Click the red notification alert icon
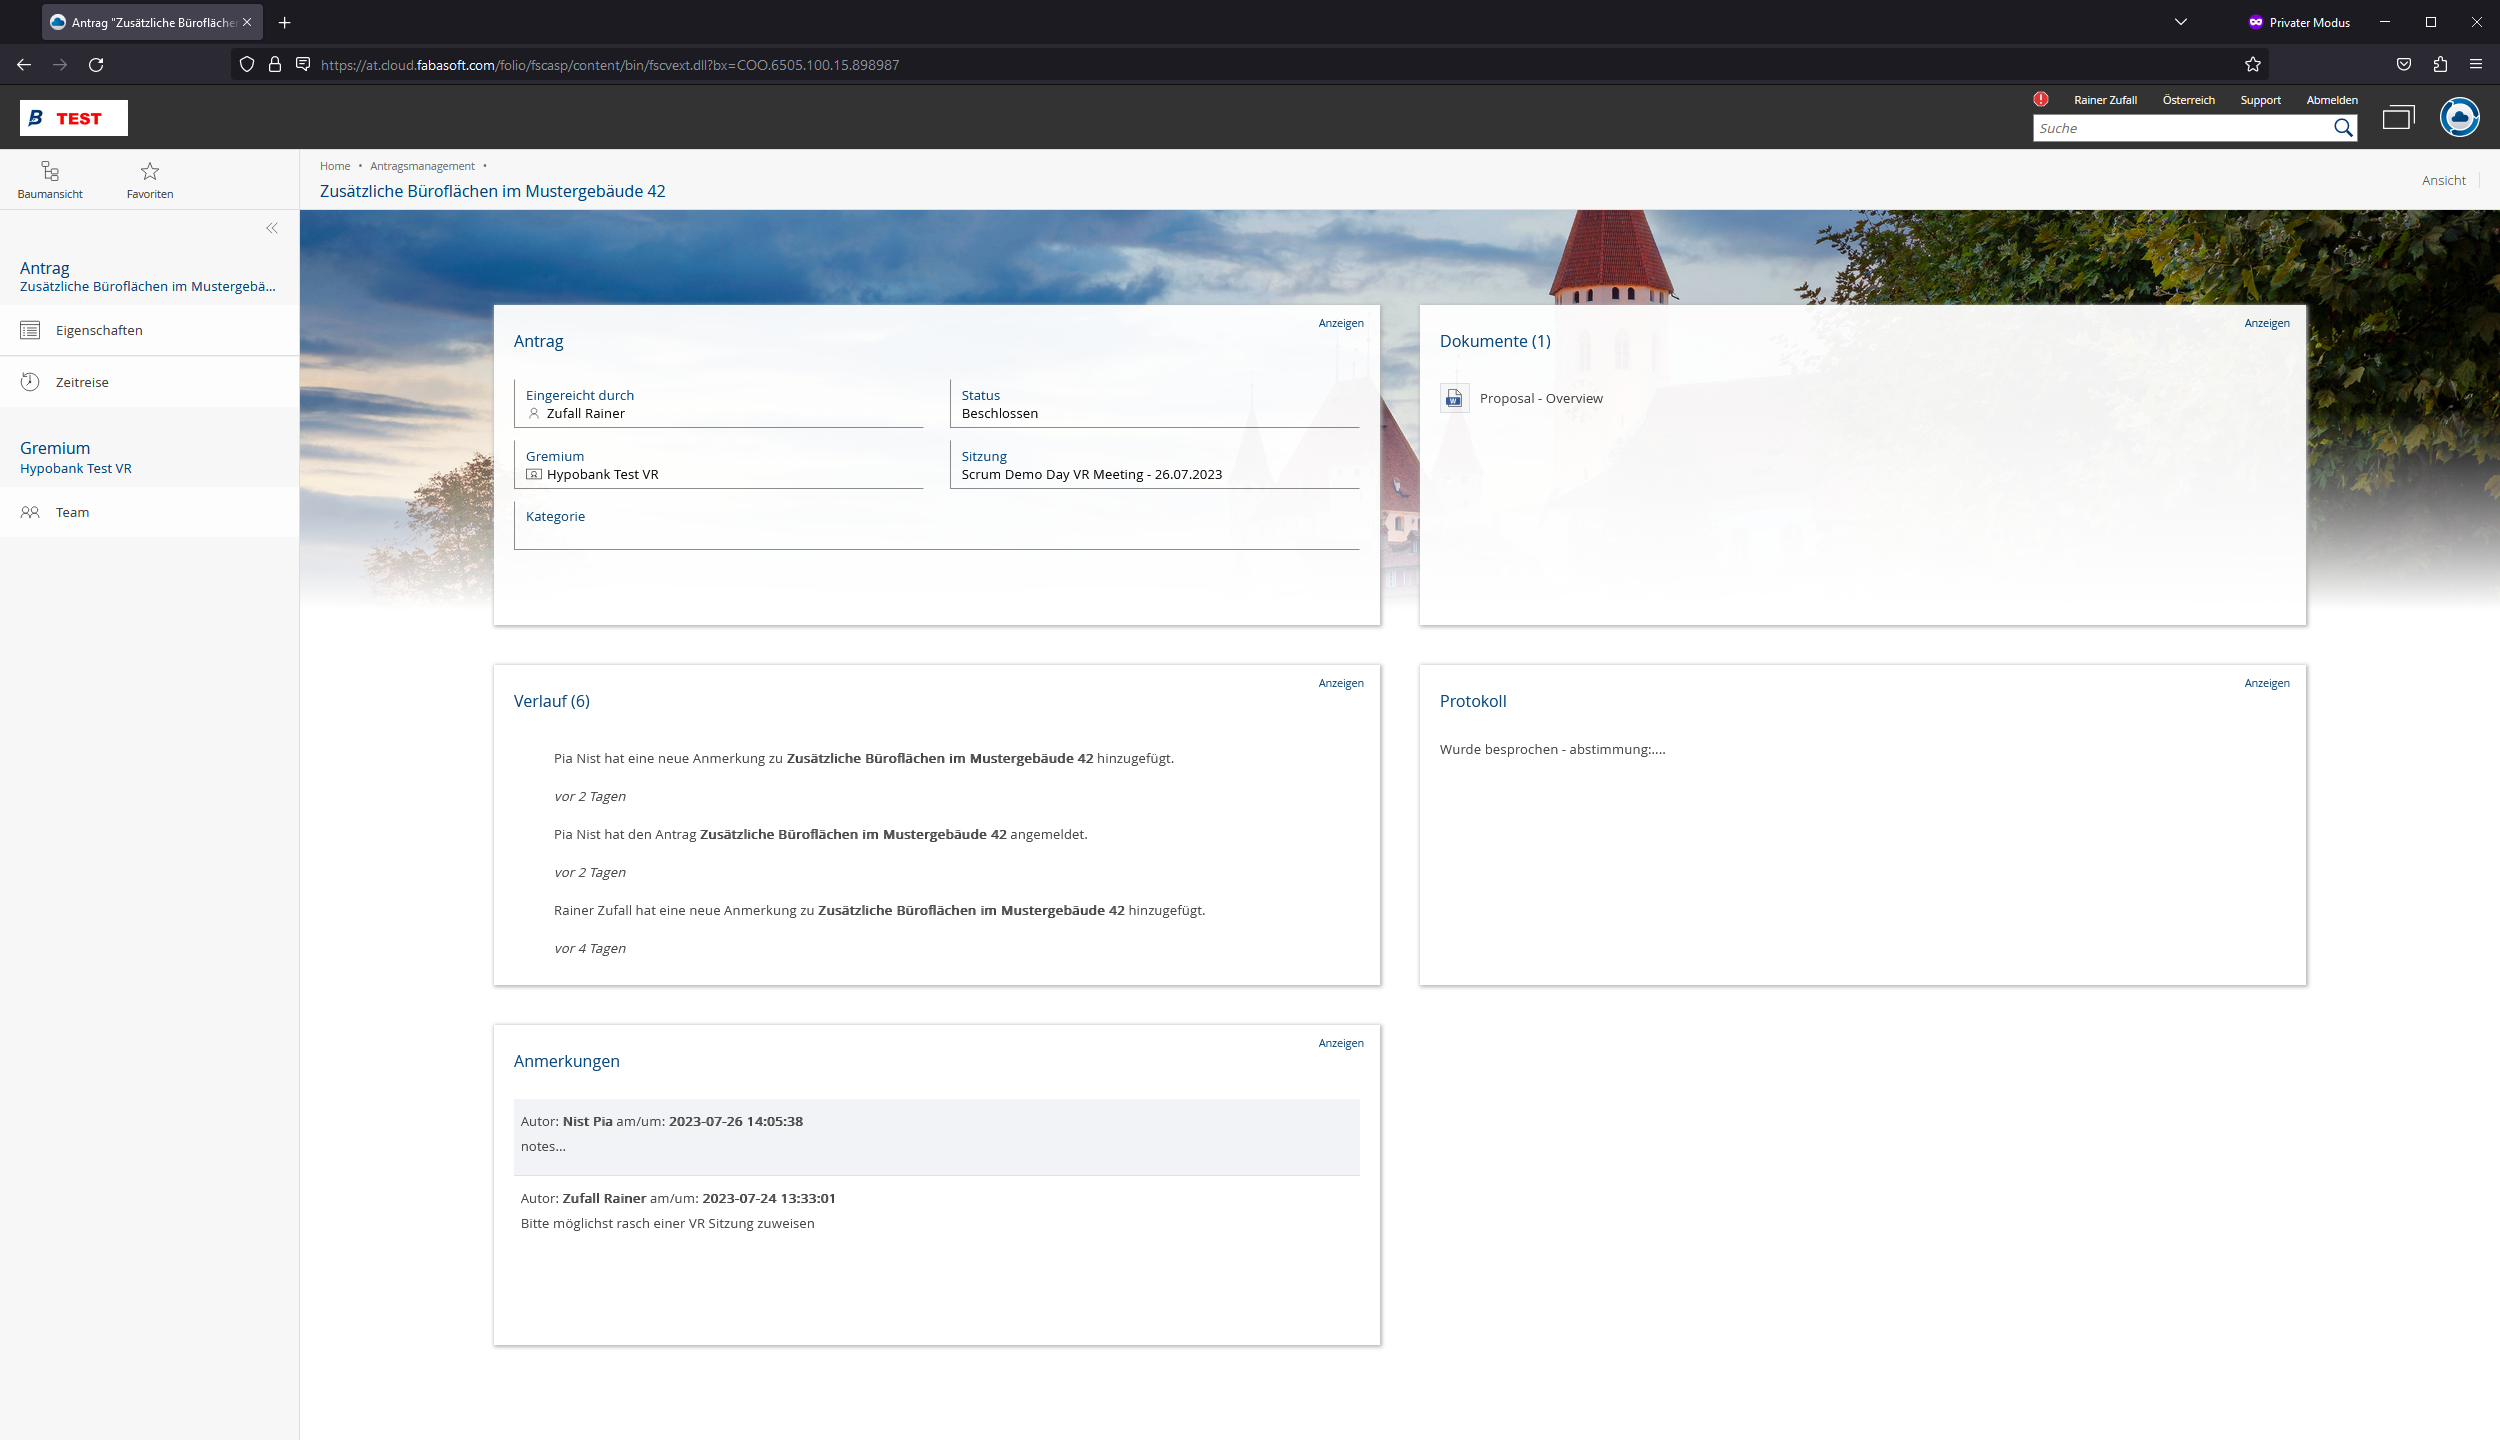The image size is (2500, 1440). click(x=2041, y=99)
